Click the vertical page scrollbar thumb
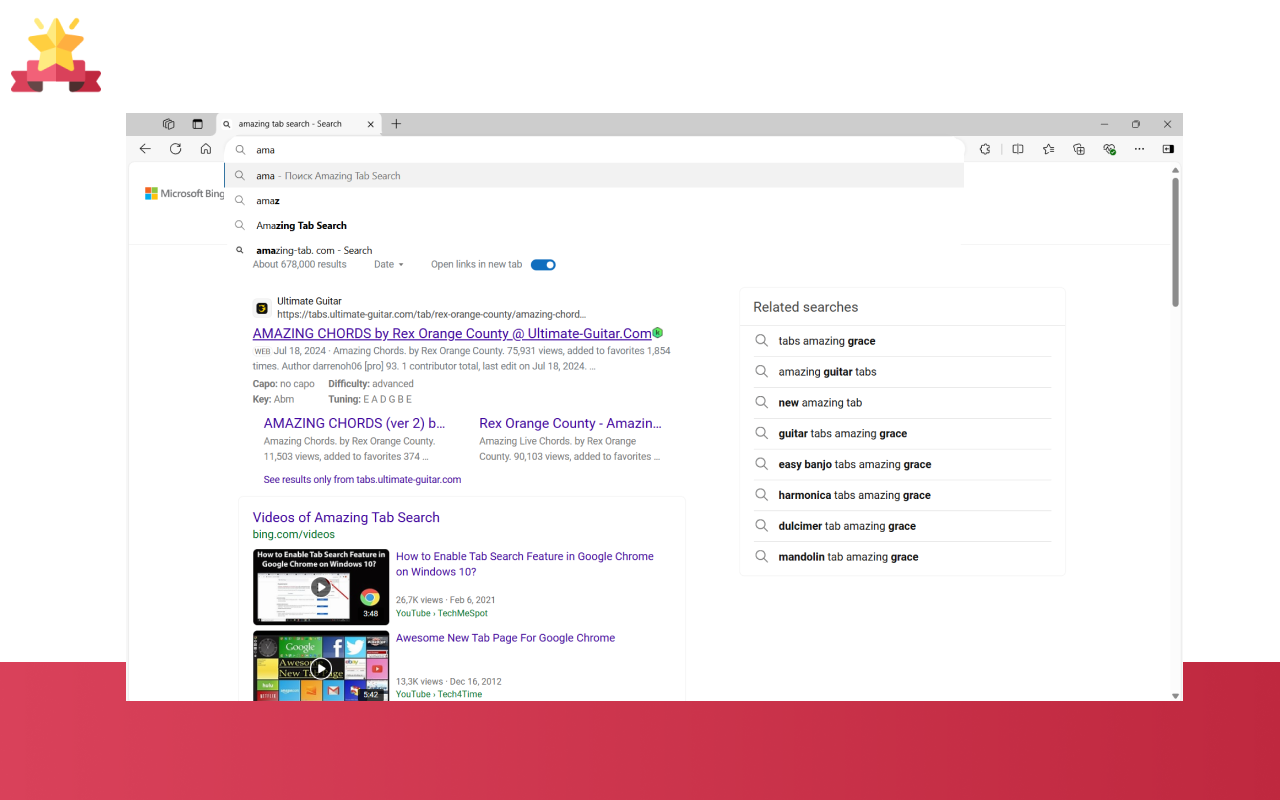The width and height of the screenshot is (1280, 800). click(x=1175, y=242)
